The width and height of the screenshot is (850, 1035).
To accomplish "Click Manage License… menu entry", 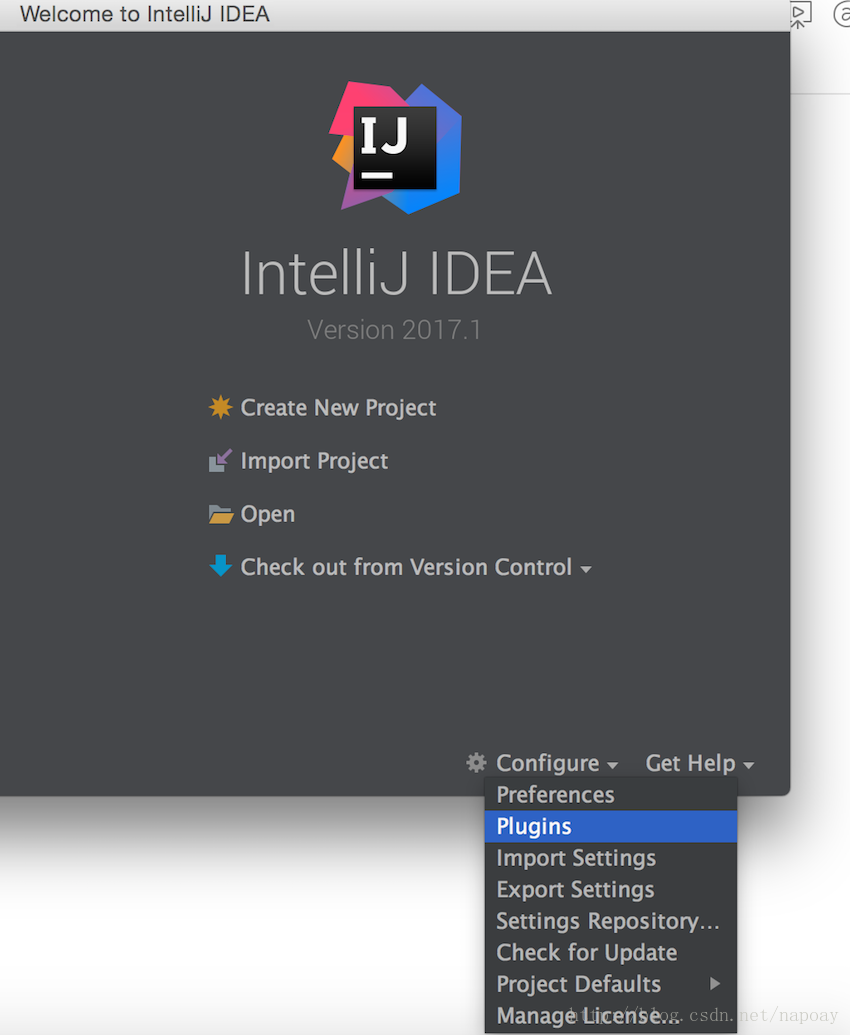I will pyautogui.click(x=610, y=1016).
